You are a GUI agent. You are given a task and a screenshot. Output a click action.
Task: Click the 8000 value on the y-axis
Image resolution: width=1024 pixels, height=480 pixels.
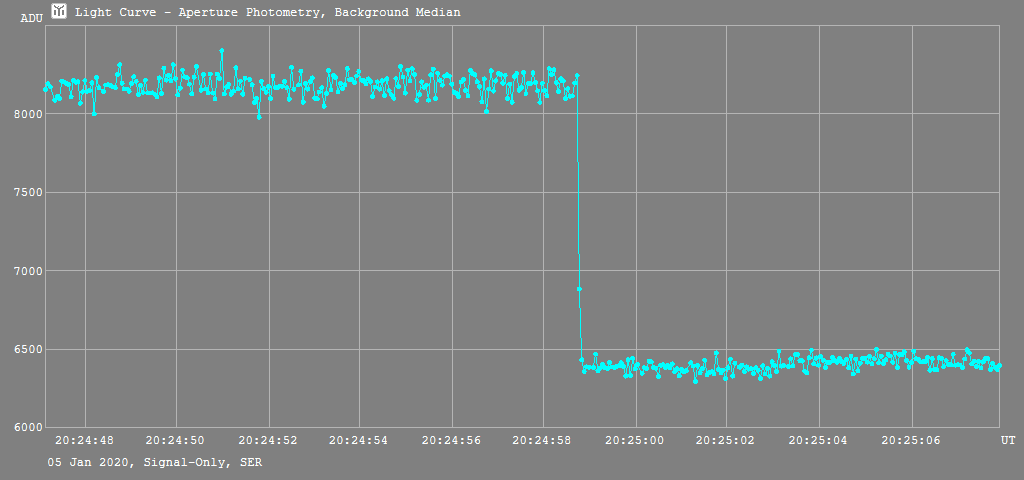coord(27,114)
